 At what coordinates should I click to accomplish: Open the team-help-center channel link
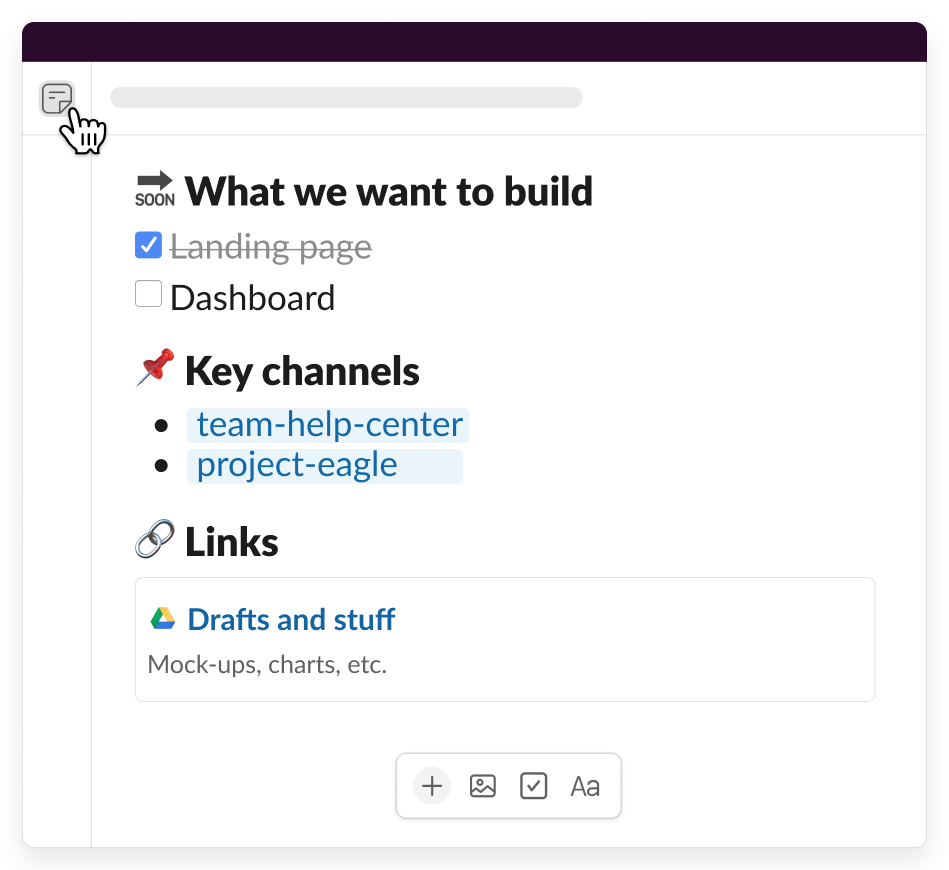pos(329,425)
